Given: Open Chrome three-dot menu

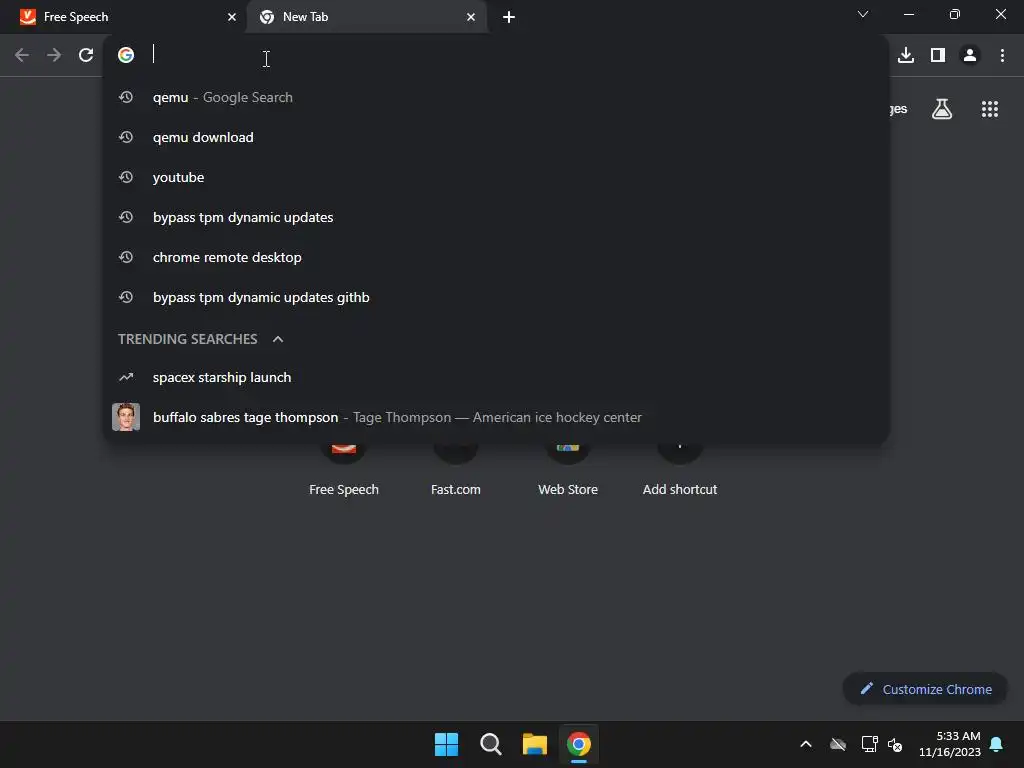Looking at the screenshot, I should 1002,55.
